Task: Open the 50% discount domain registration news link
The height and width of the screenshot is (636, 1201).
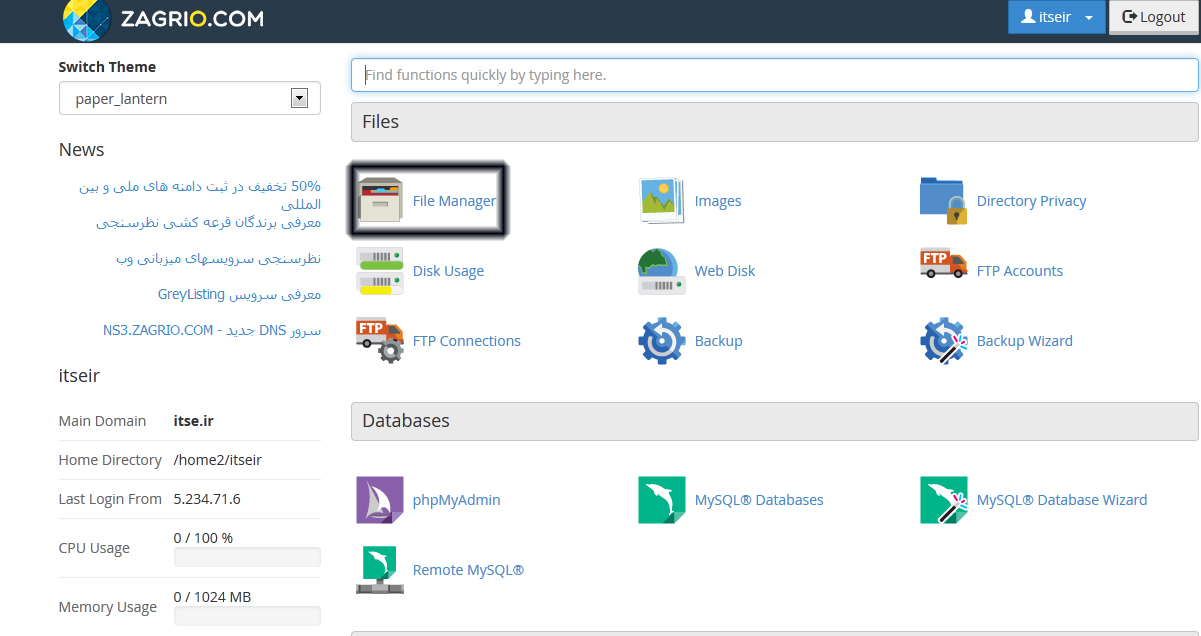Action: (200, 195)
